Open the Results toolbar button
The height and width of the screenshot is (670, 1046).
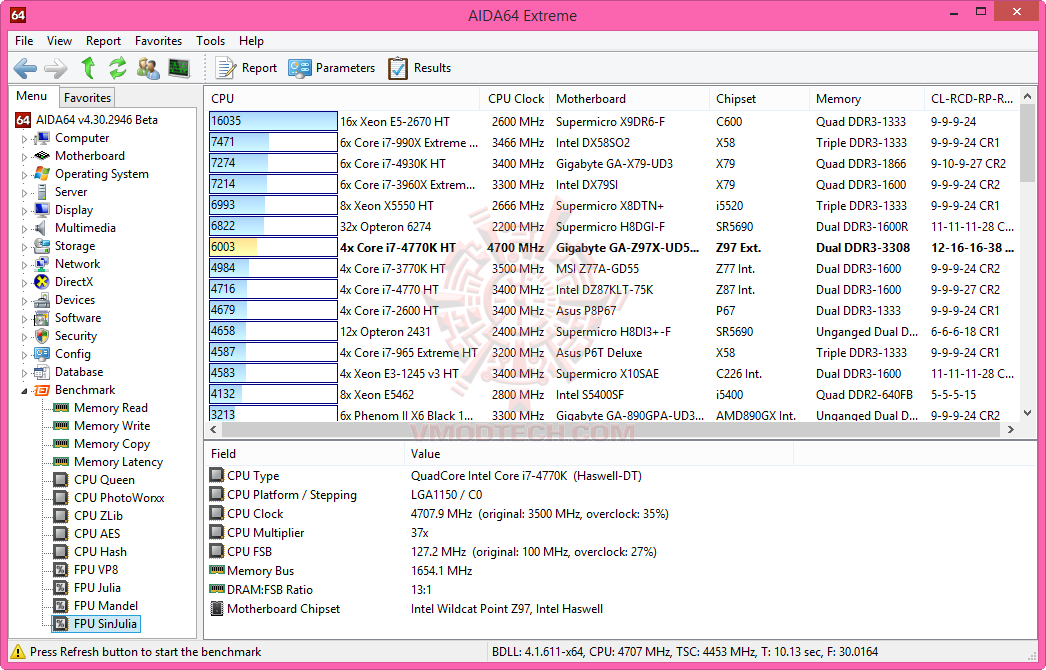[420, 67]
